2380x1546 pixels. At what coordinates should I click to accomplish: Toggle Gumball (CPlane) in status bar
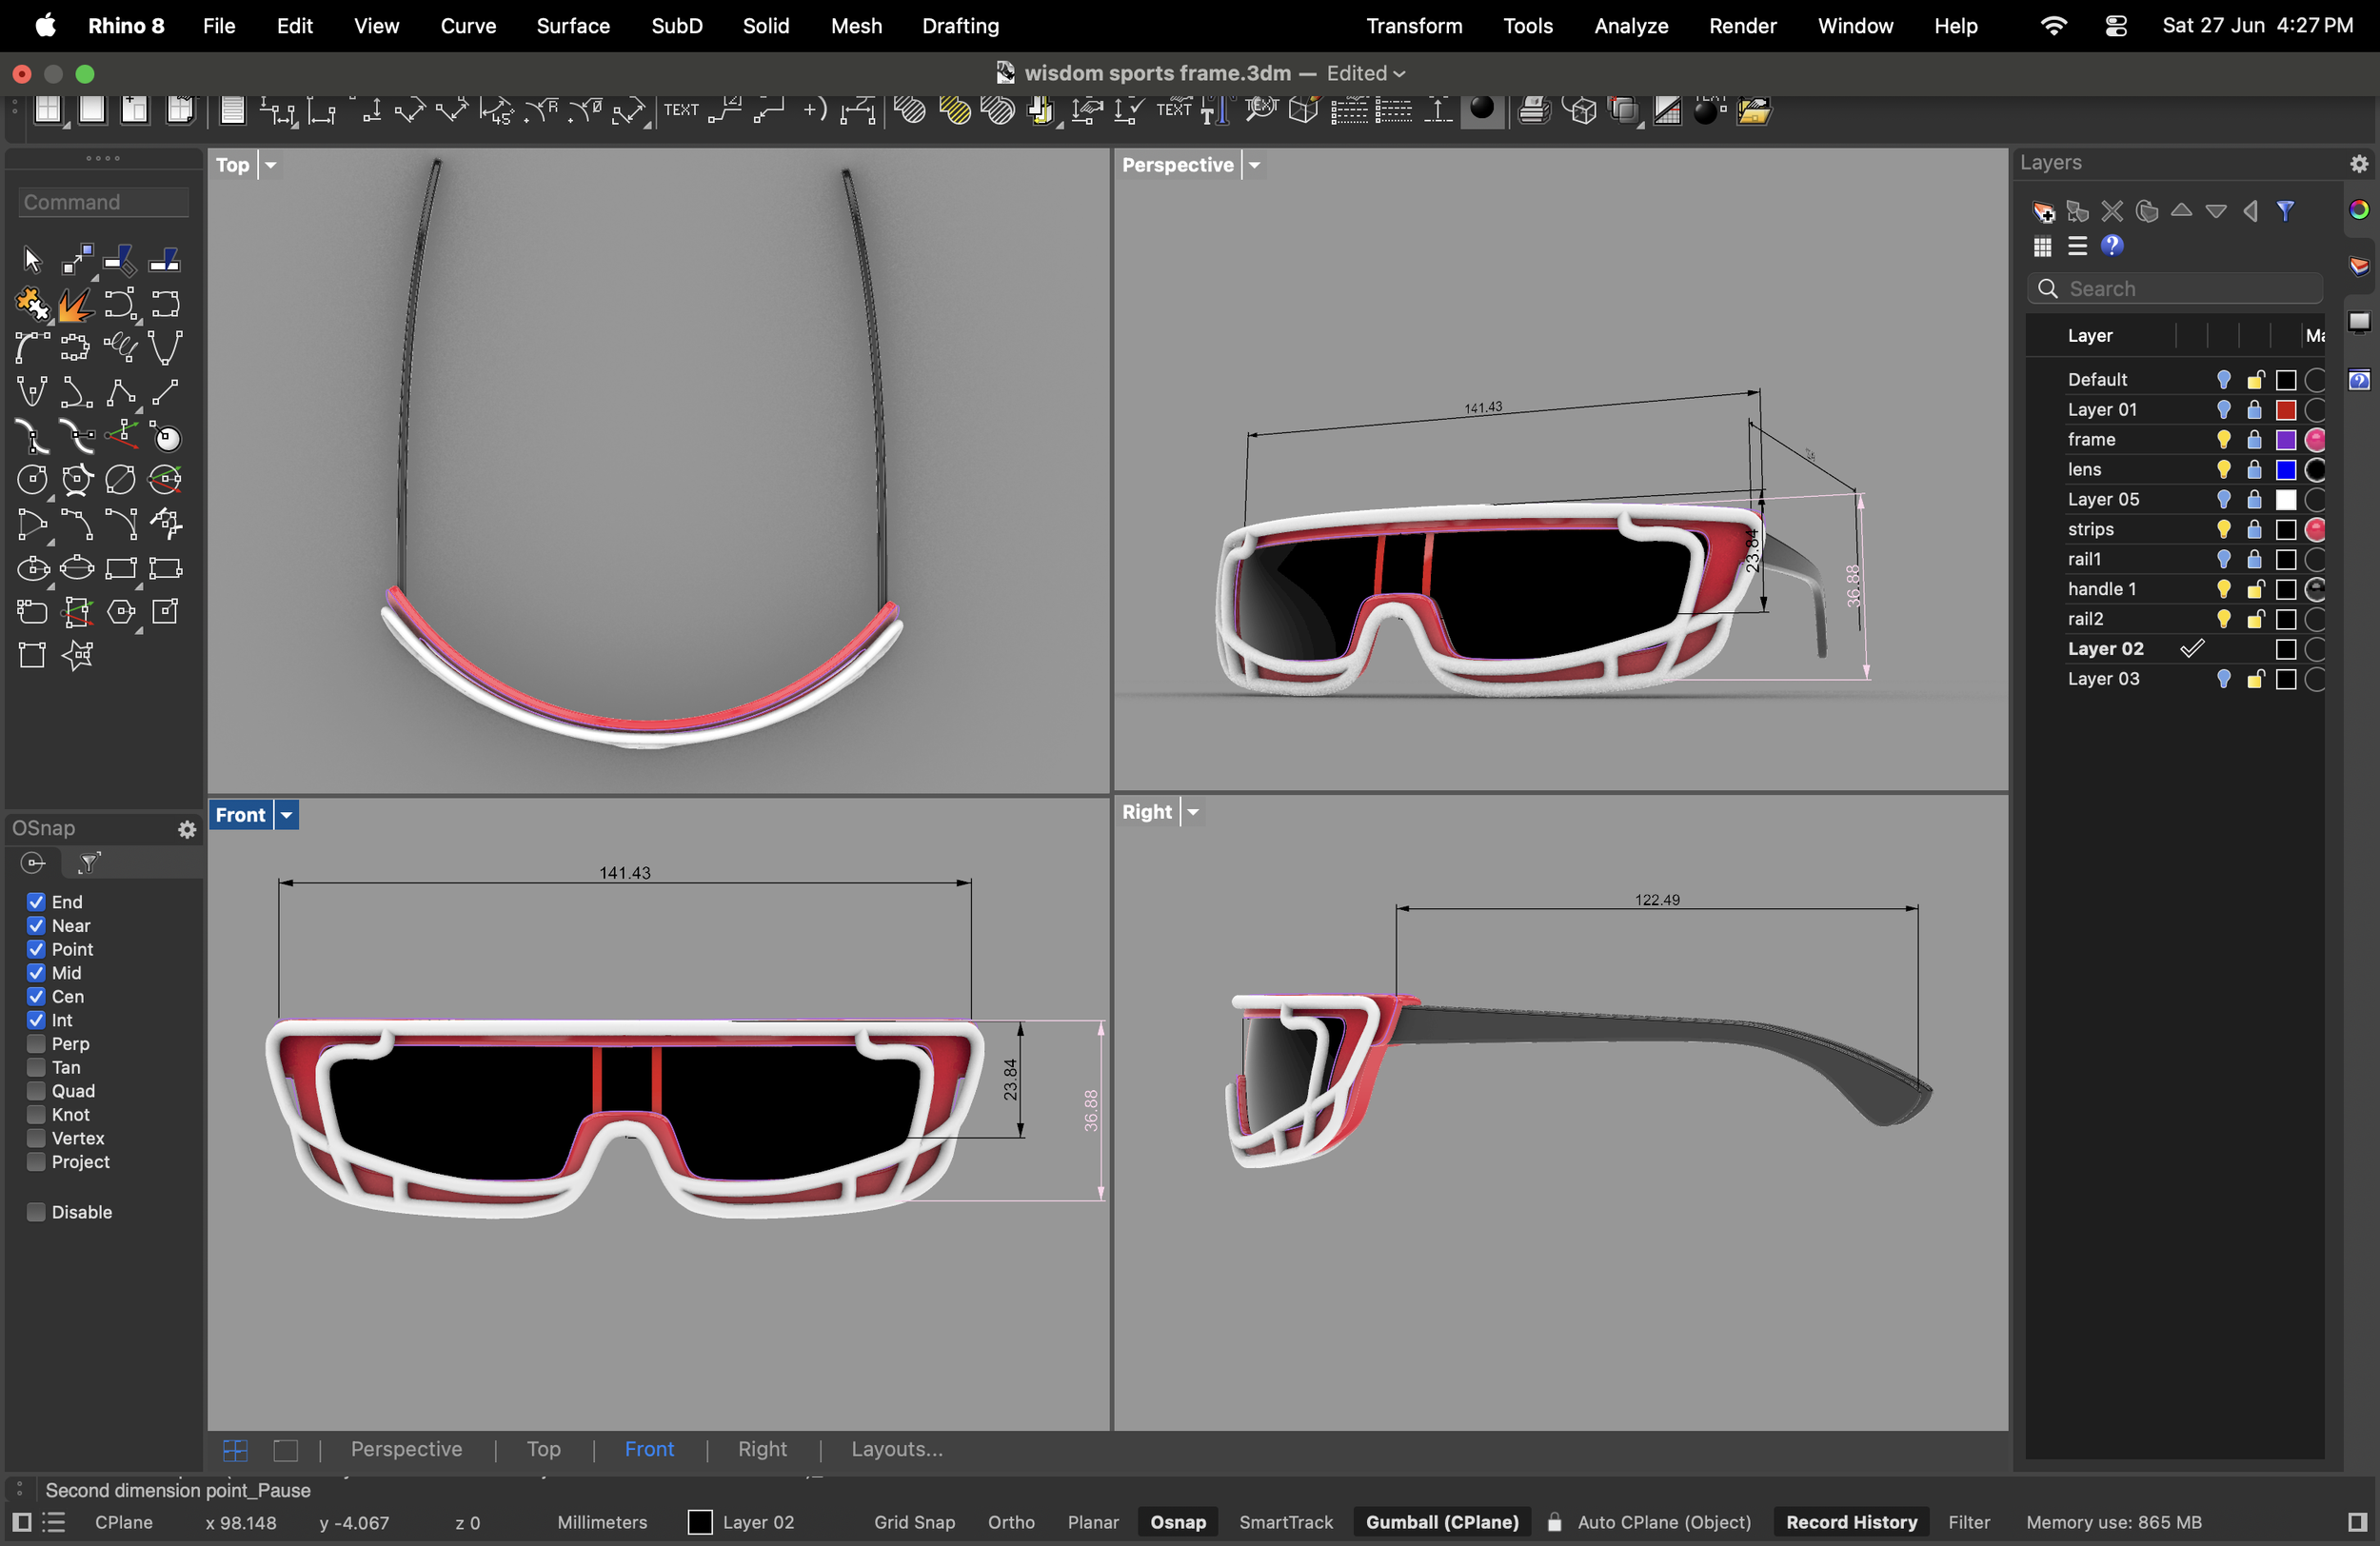(1442, 1522)
